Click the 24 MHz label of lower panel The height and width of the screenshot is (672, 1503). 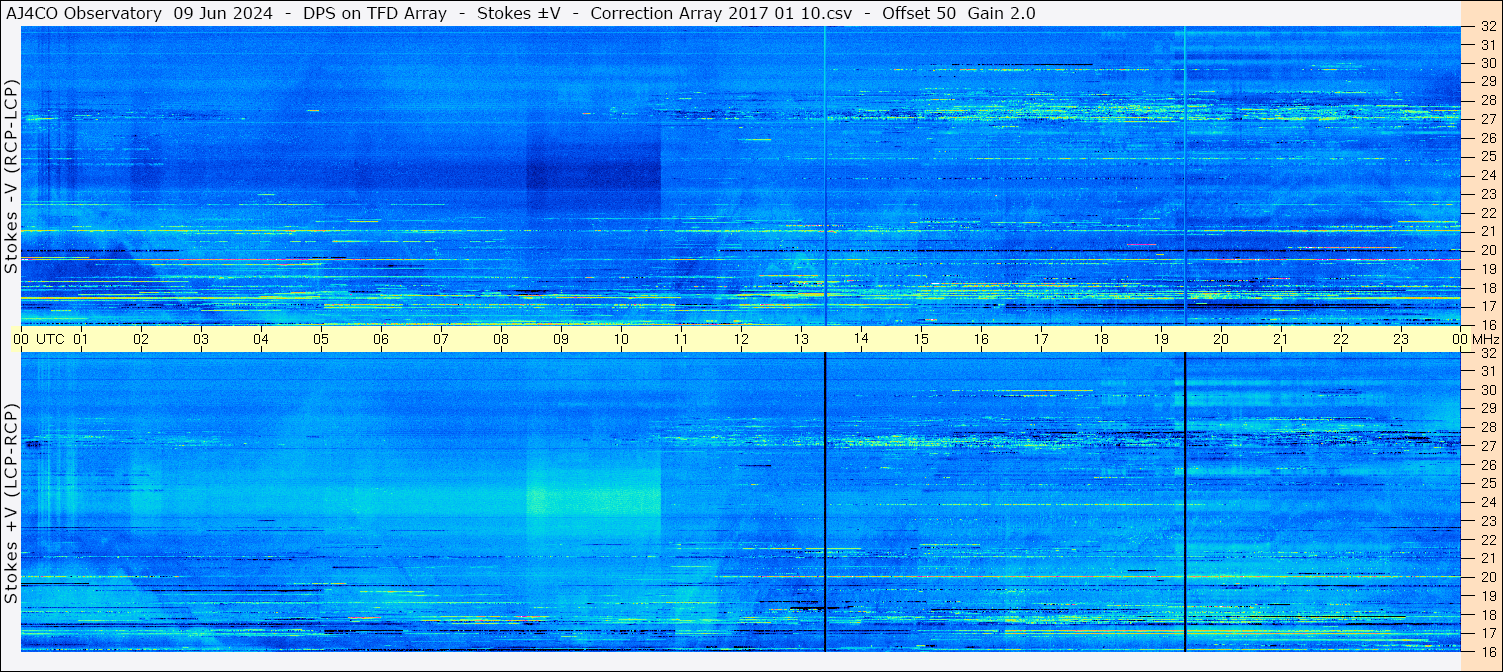[1488, 502]
